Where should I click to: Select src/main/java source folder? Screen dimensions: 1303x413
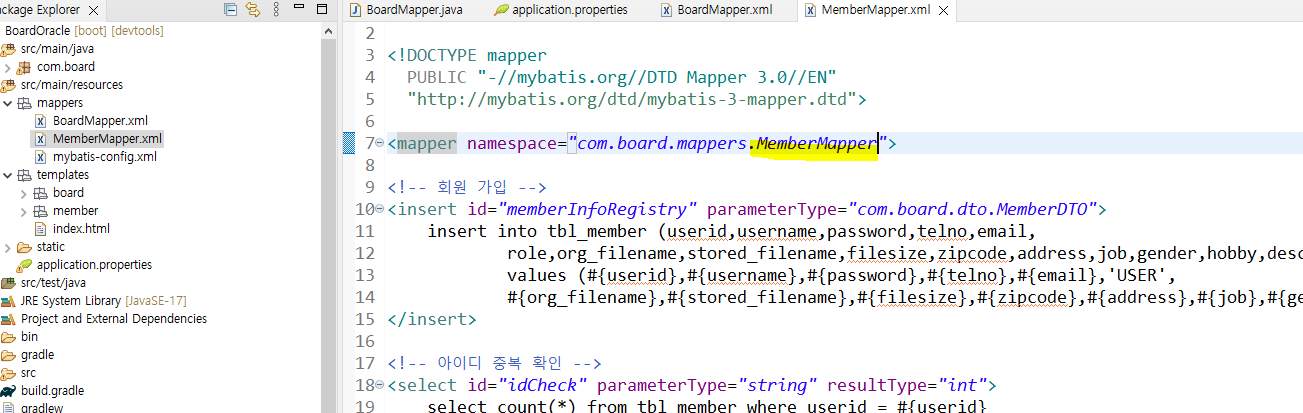pyautogui.click(x=57, y=49)
